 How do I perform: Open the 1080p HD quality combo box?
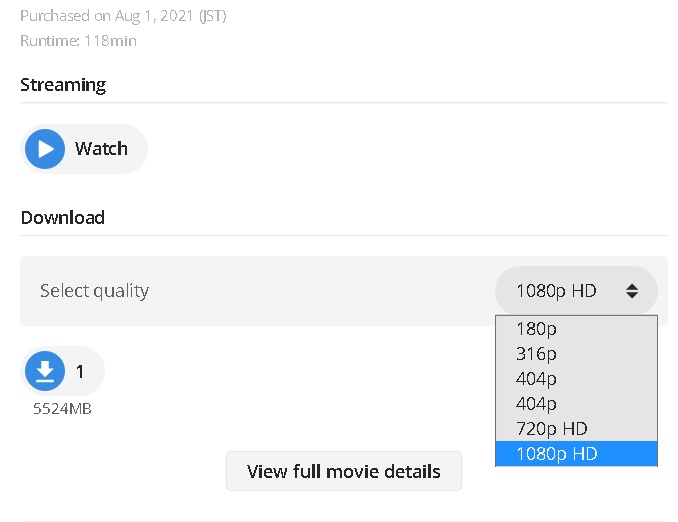pyautogui.click(x=576, y=291)
